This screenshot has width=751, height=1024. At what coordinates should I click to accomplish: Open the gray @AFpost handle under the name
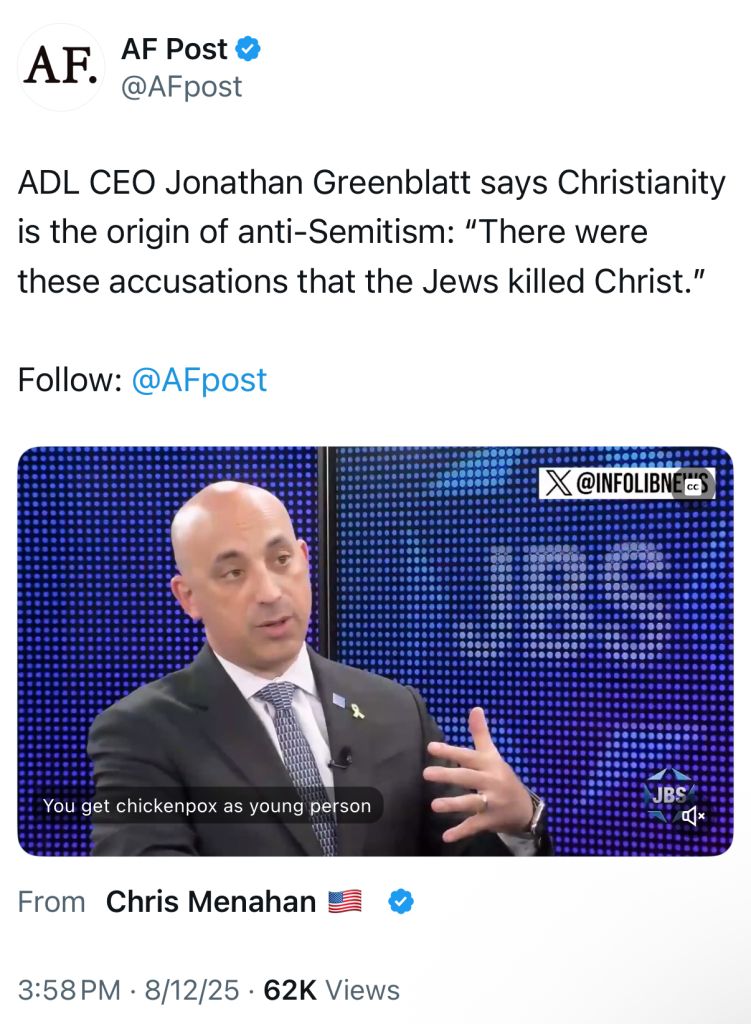182,86
